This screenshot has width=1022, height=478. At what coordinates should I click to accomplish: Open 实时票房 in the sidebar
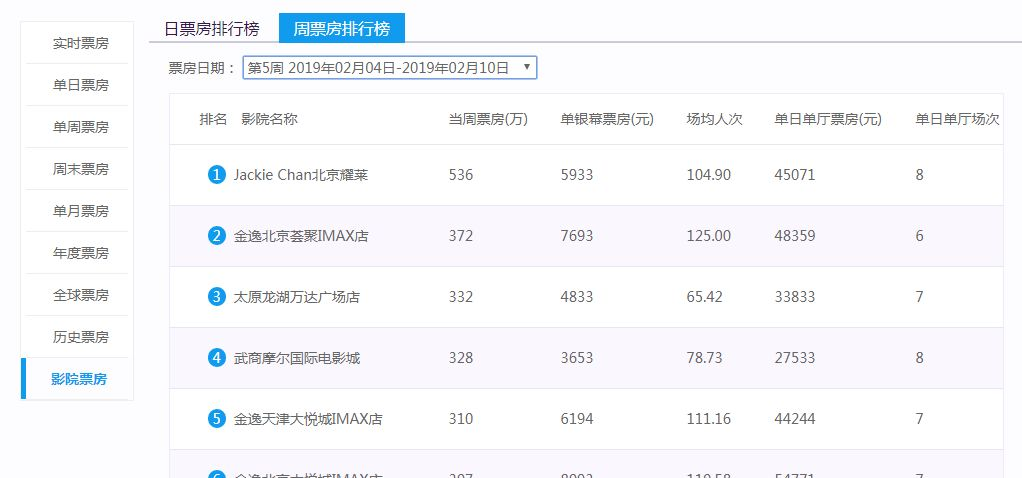(80, 44)
